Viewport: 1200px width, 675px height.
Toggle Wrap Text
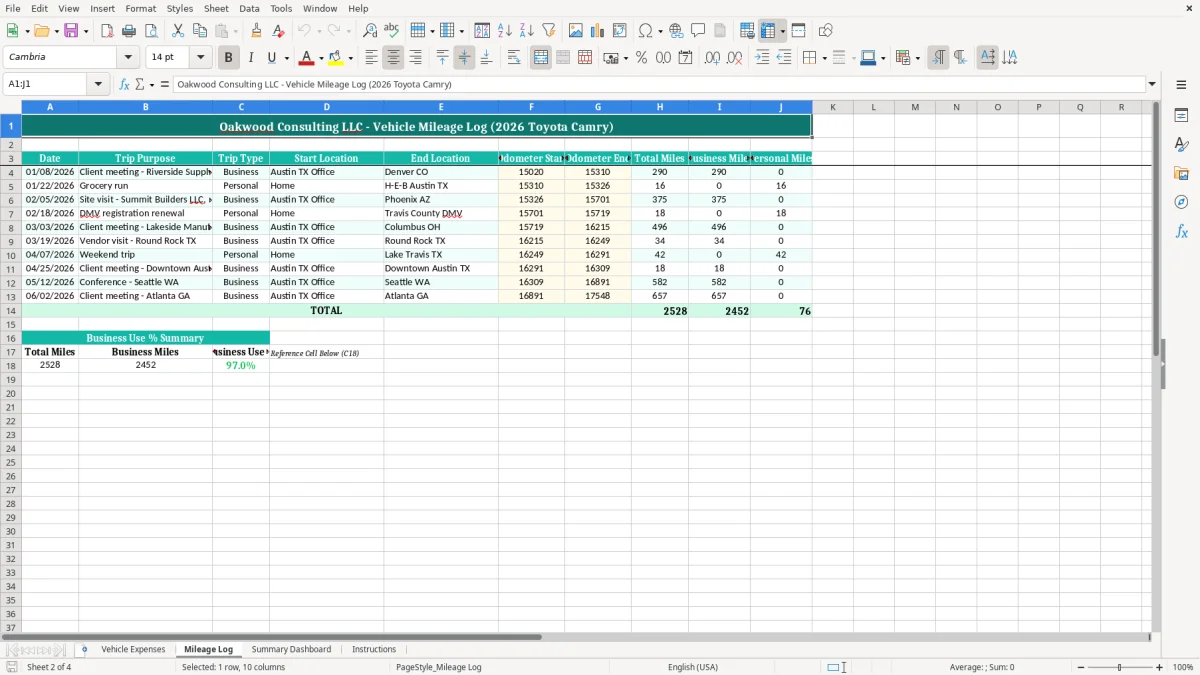pyautogui.click(x=514, y=58)
